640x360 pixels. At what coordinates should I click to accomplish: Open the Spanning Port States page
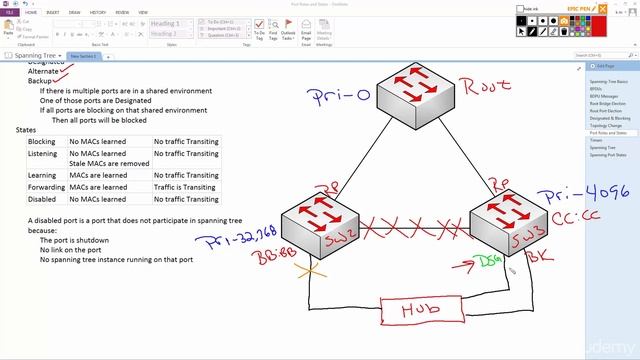click(608, 155)
